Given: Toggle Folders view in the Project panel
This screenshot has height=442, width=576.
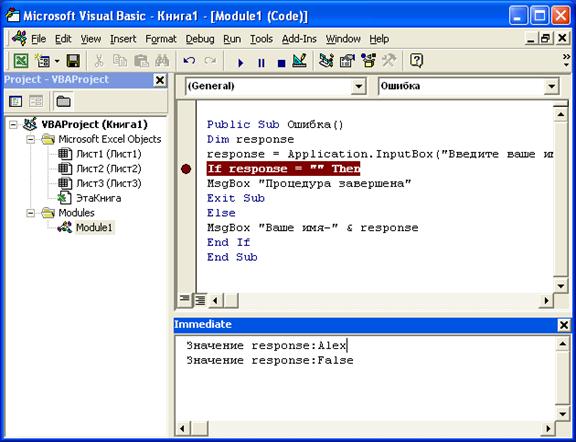Looking at the screenshot, I should point(63,101).
